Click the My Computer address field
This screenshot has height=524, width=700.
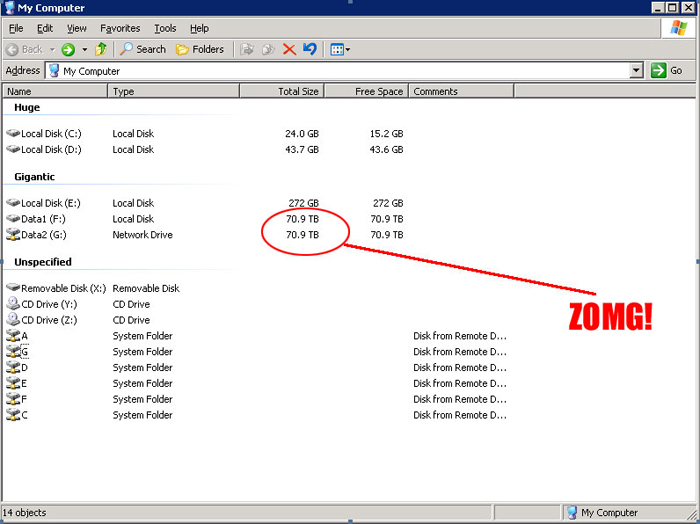point(340,71)
